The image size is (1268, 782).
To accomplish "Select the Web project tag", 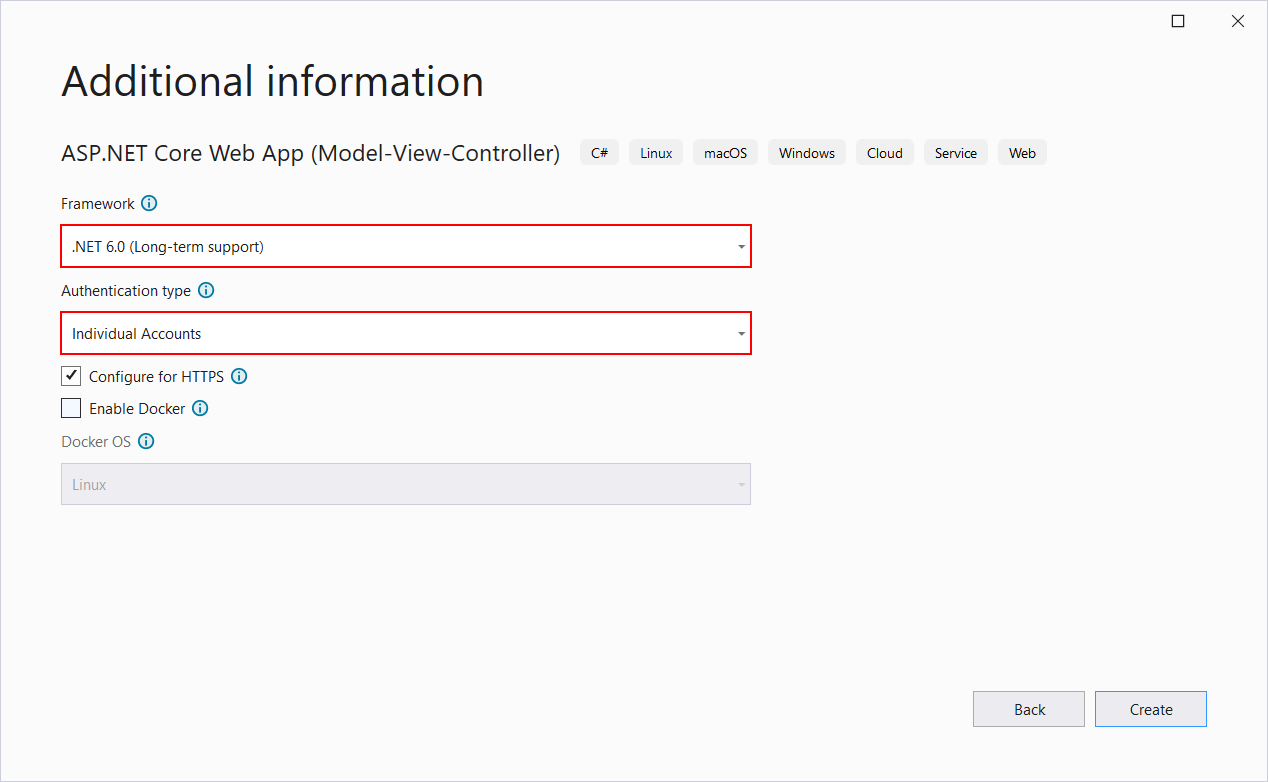I will [1022, 152].
